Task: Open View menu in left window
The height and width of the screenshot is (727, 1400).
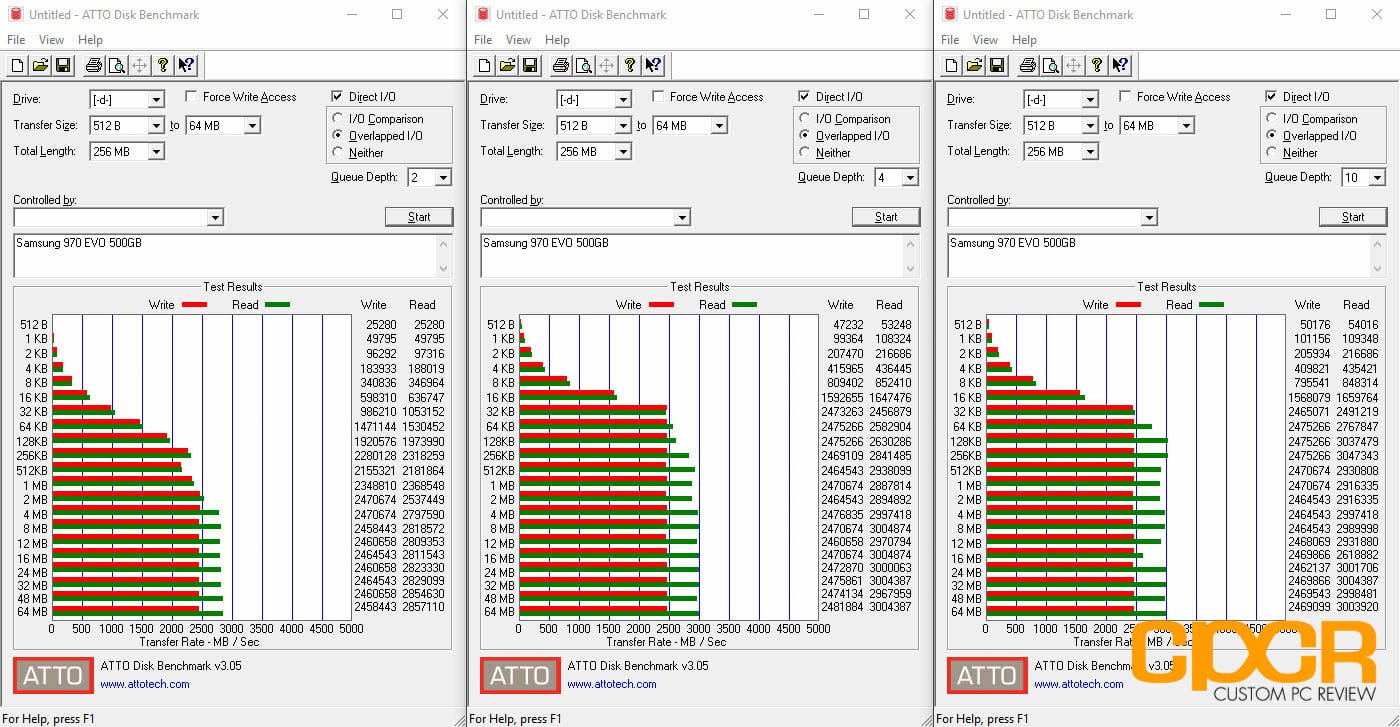Action: (x=51, y=40)
